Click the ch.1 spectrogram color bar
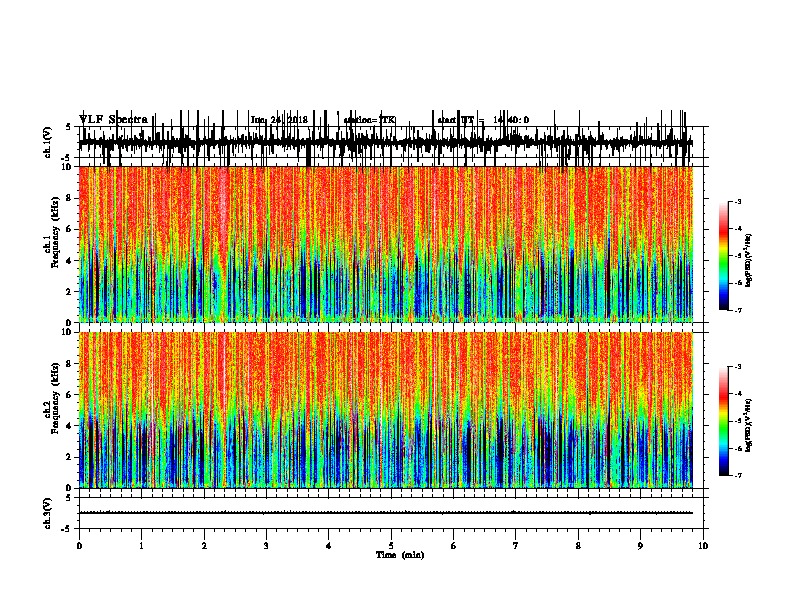 point(724,256)
